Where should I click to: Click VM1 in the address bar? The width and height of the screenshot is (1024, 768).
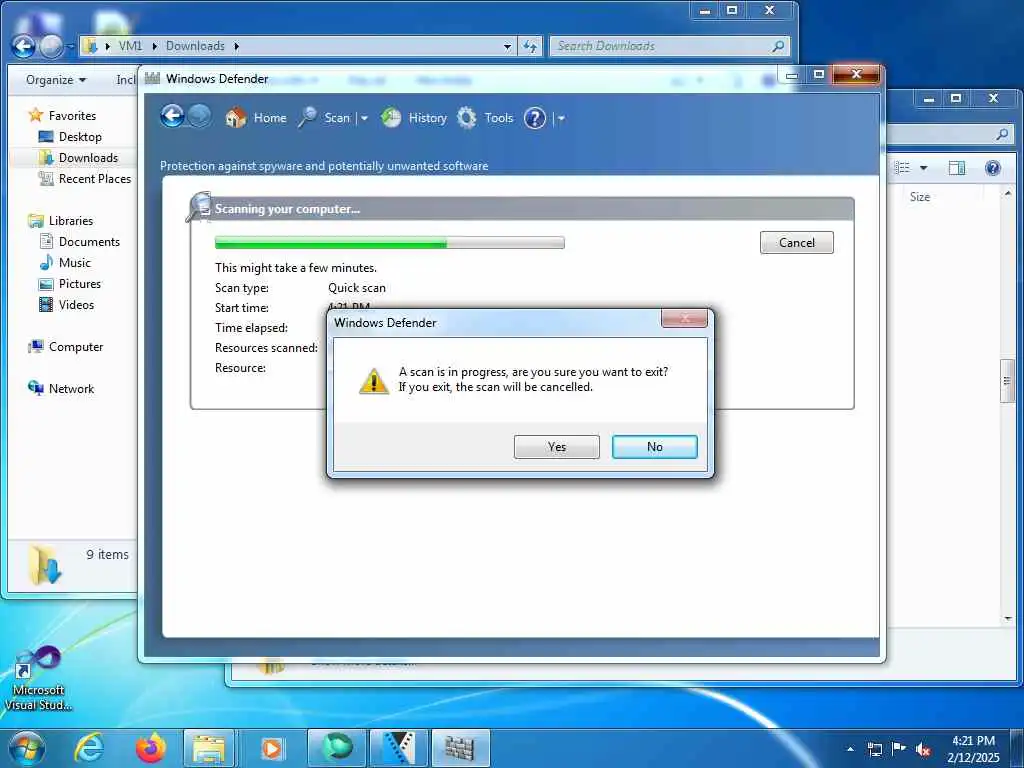click(130, 46)
